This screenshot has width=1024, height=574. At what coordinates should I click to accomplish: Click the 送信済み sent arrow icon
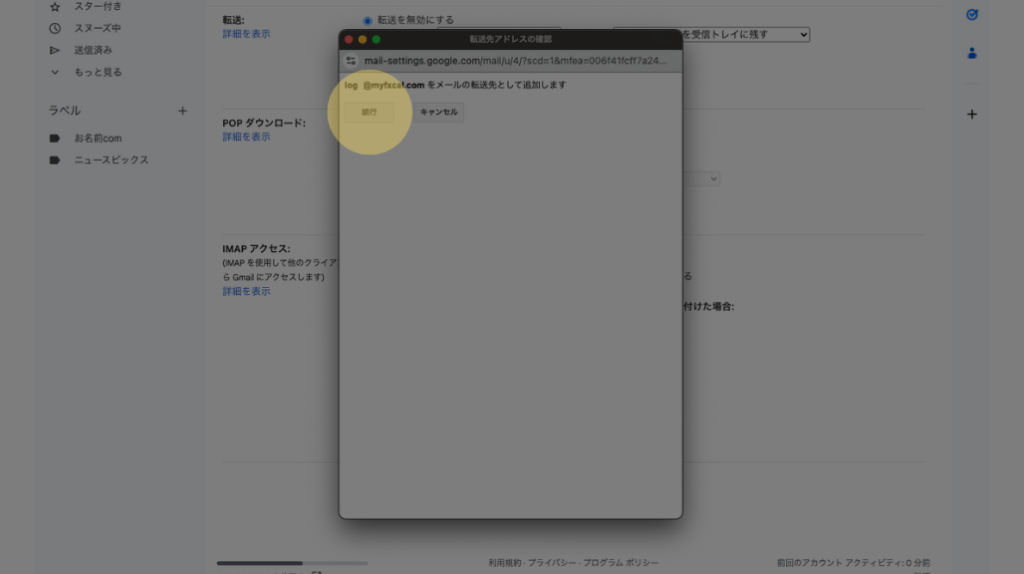55,50
